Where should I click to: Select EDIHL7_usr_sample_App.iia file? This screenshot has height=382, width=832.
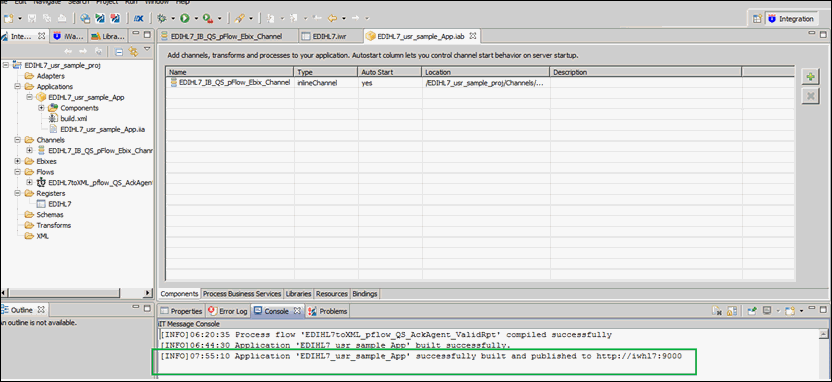click(103, 129)
